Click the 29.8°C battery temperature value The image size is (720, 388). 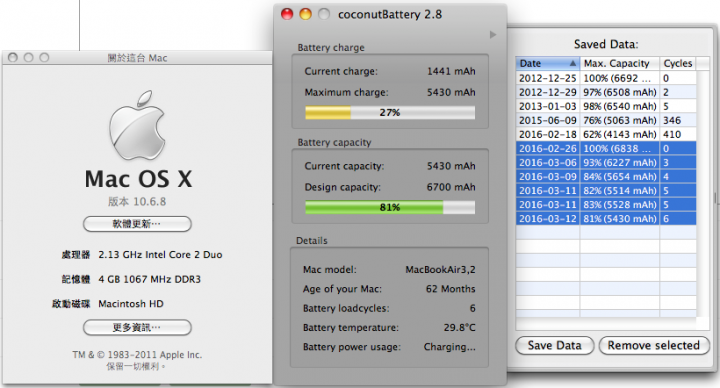460,327
